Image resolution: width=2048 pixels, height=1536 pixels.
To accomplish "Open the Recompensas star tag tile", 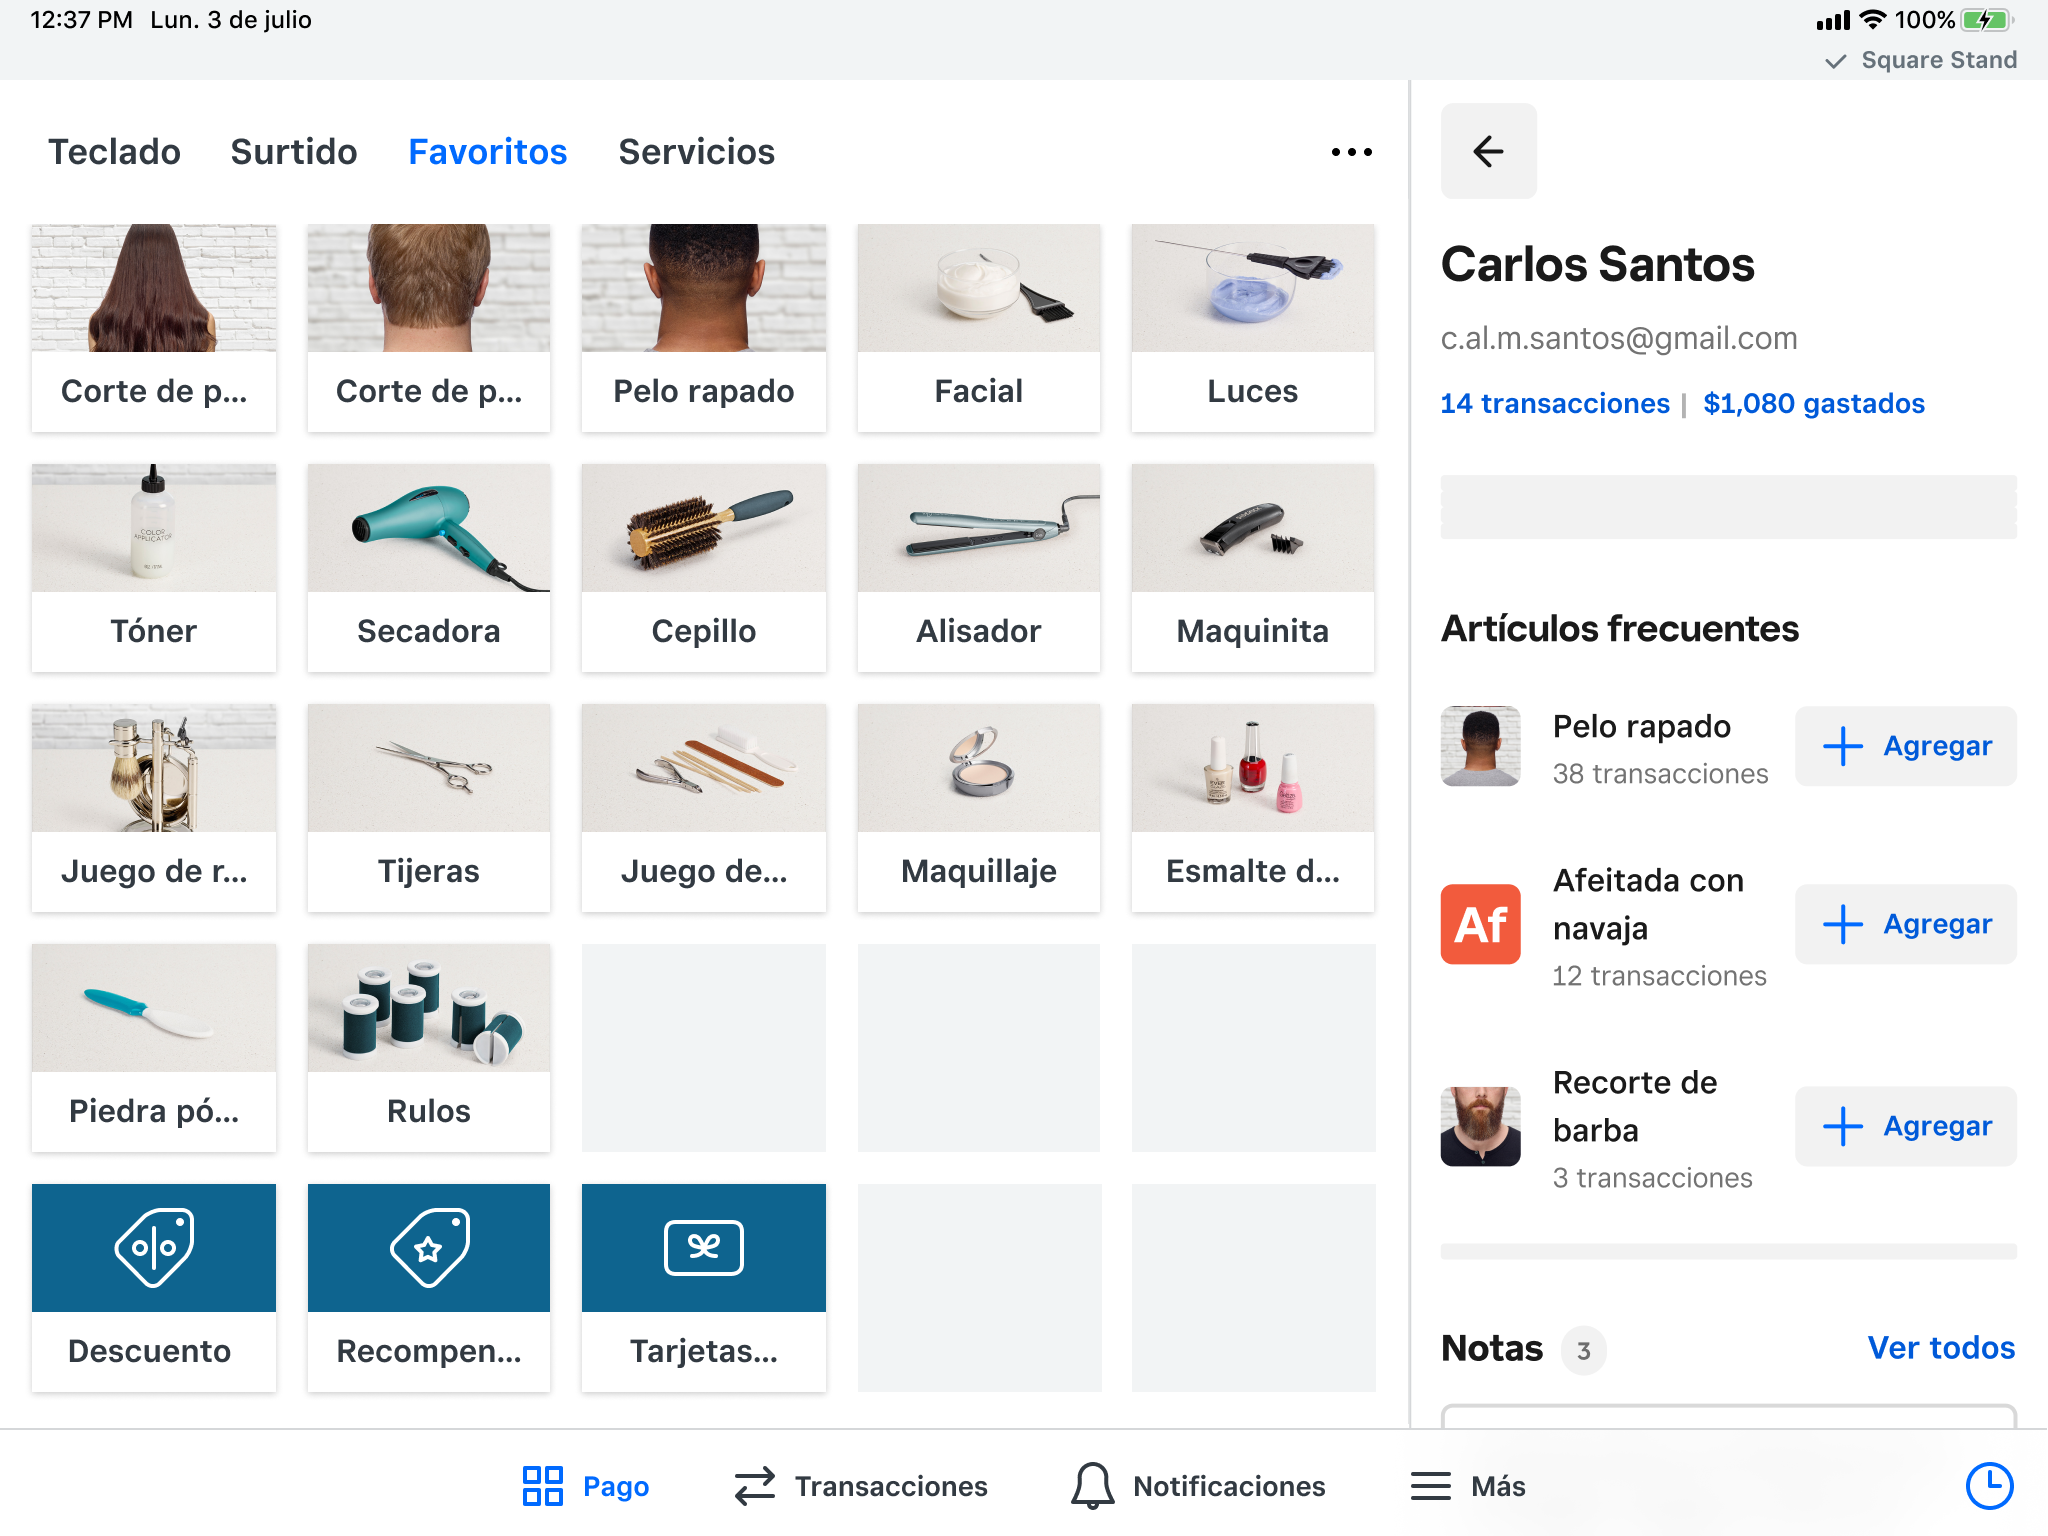I will [429, 1247].
